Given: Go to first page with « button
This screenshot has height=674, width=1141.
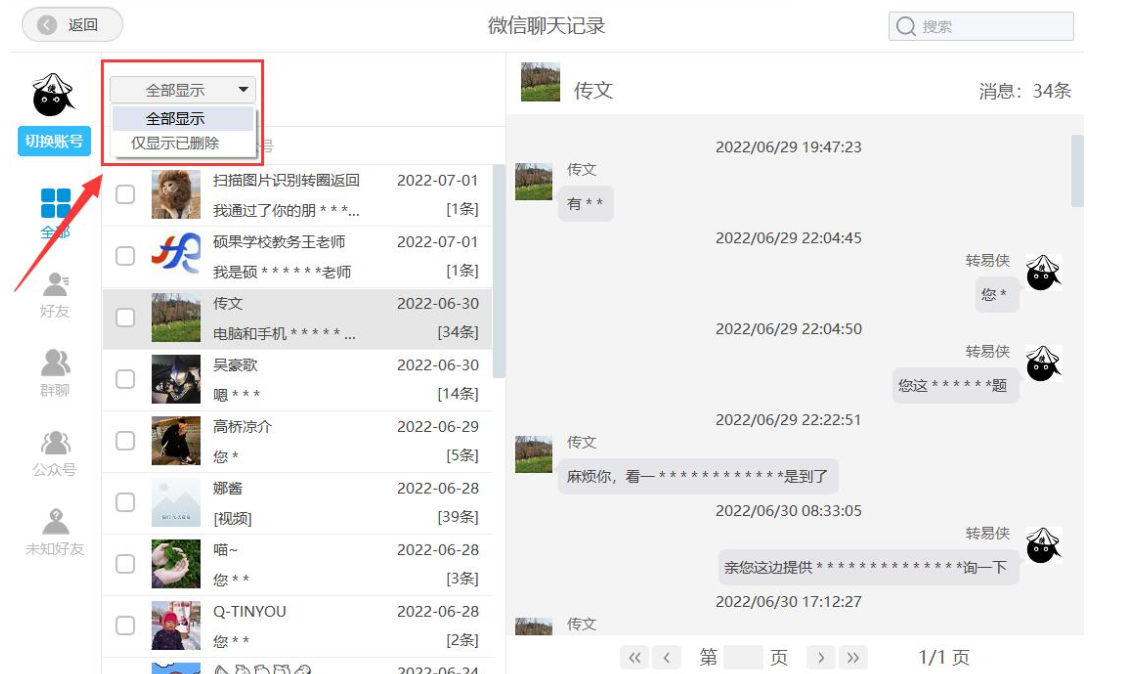Looking at the screenshot, I should (x=635, y=658).
